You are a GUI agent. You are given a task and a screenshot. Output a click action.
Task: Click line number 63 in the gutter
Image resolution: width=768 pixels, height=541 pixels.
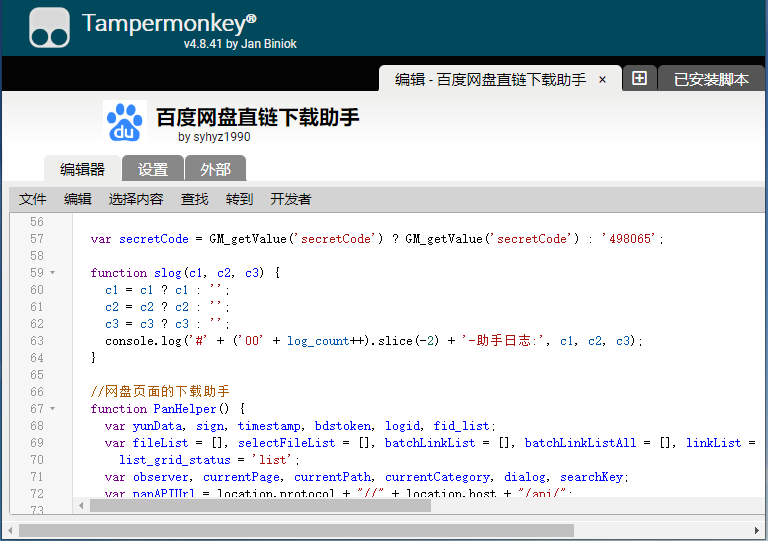click(x=37, y=341)
